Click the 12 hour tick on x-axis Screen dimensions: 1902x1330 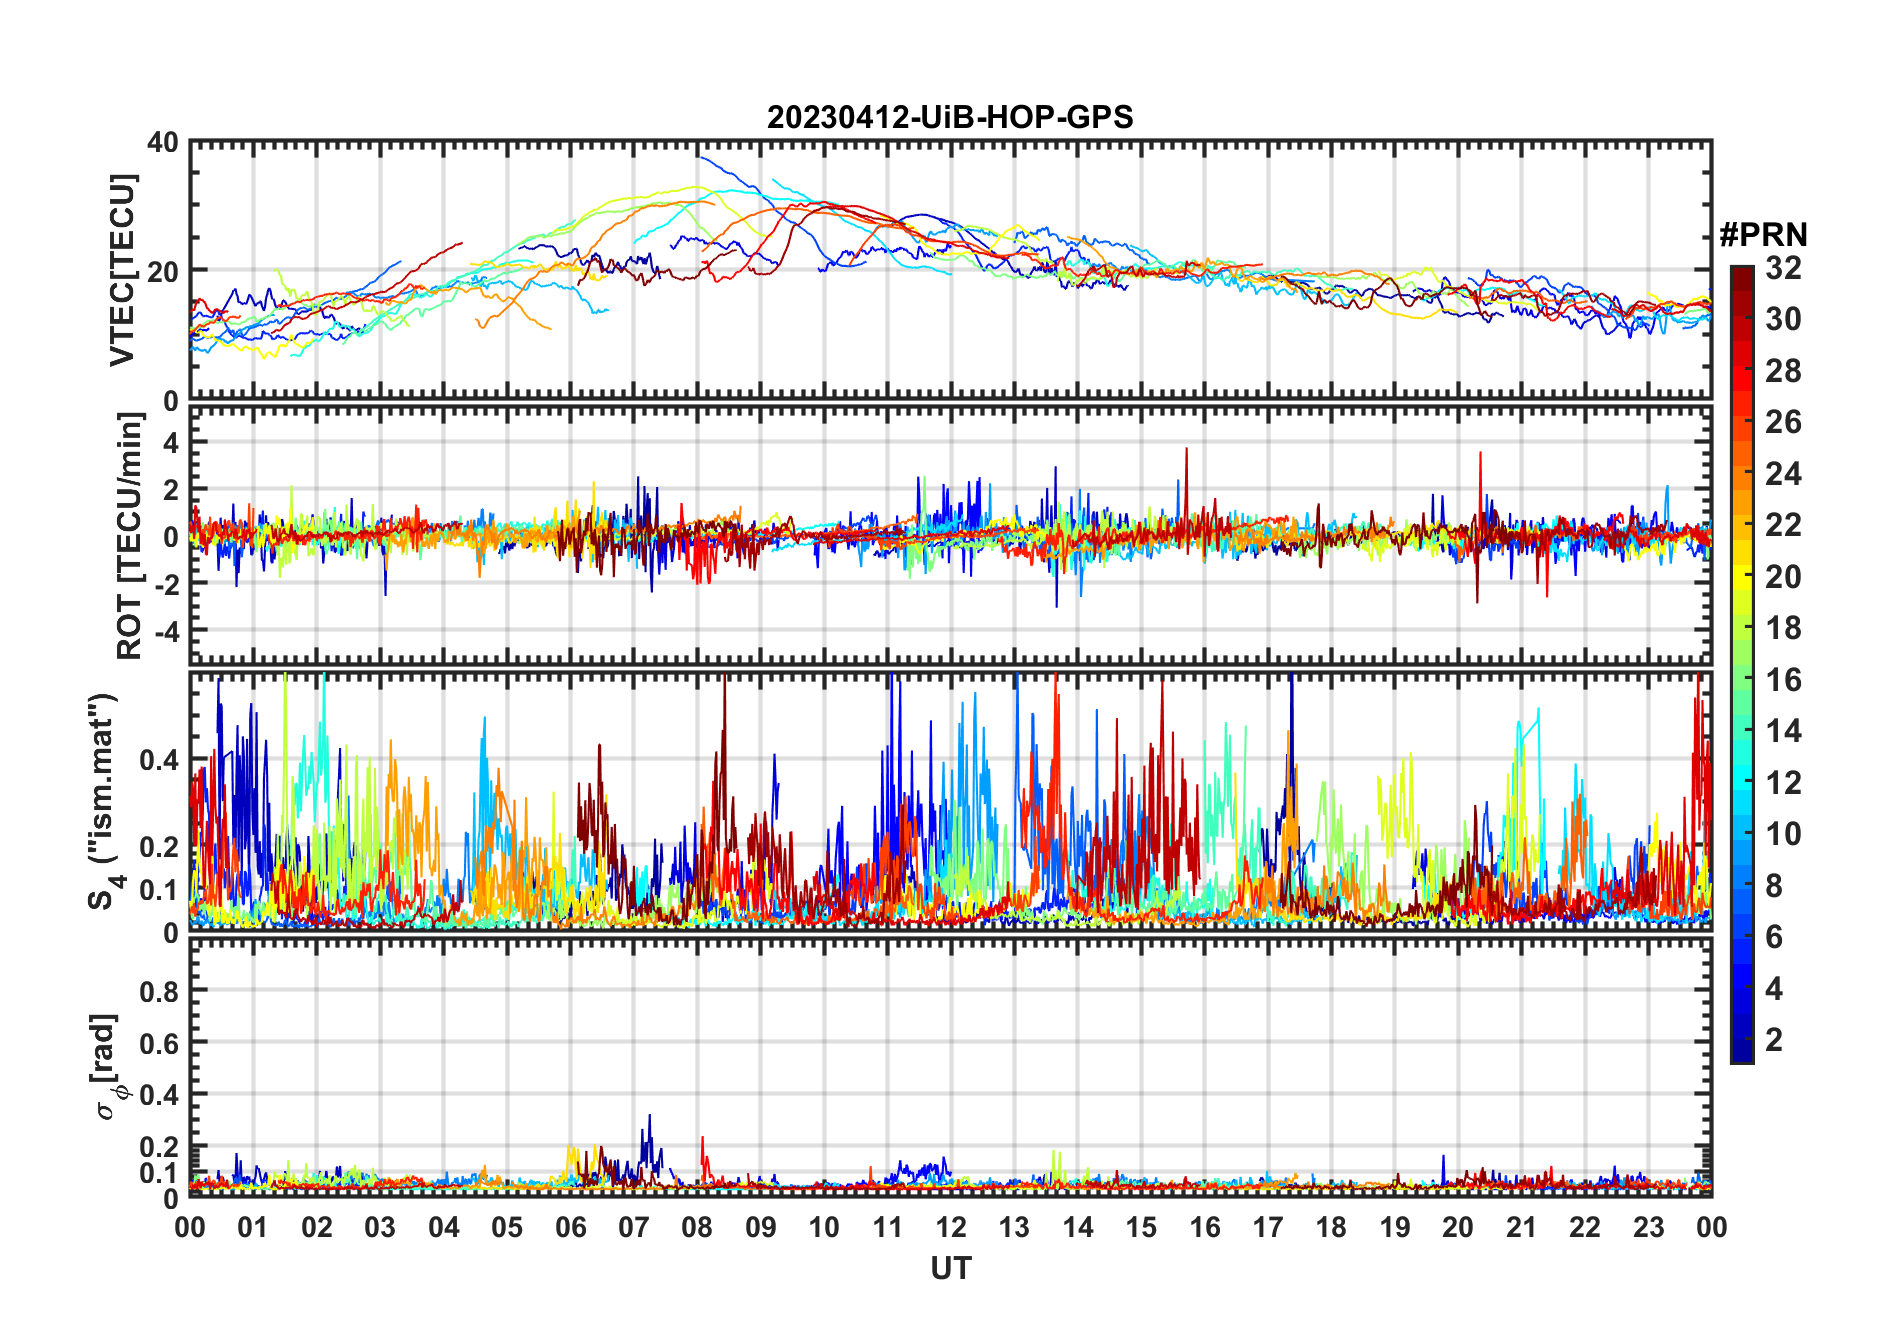951,1227
